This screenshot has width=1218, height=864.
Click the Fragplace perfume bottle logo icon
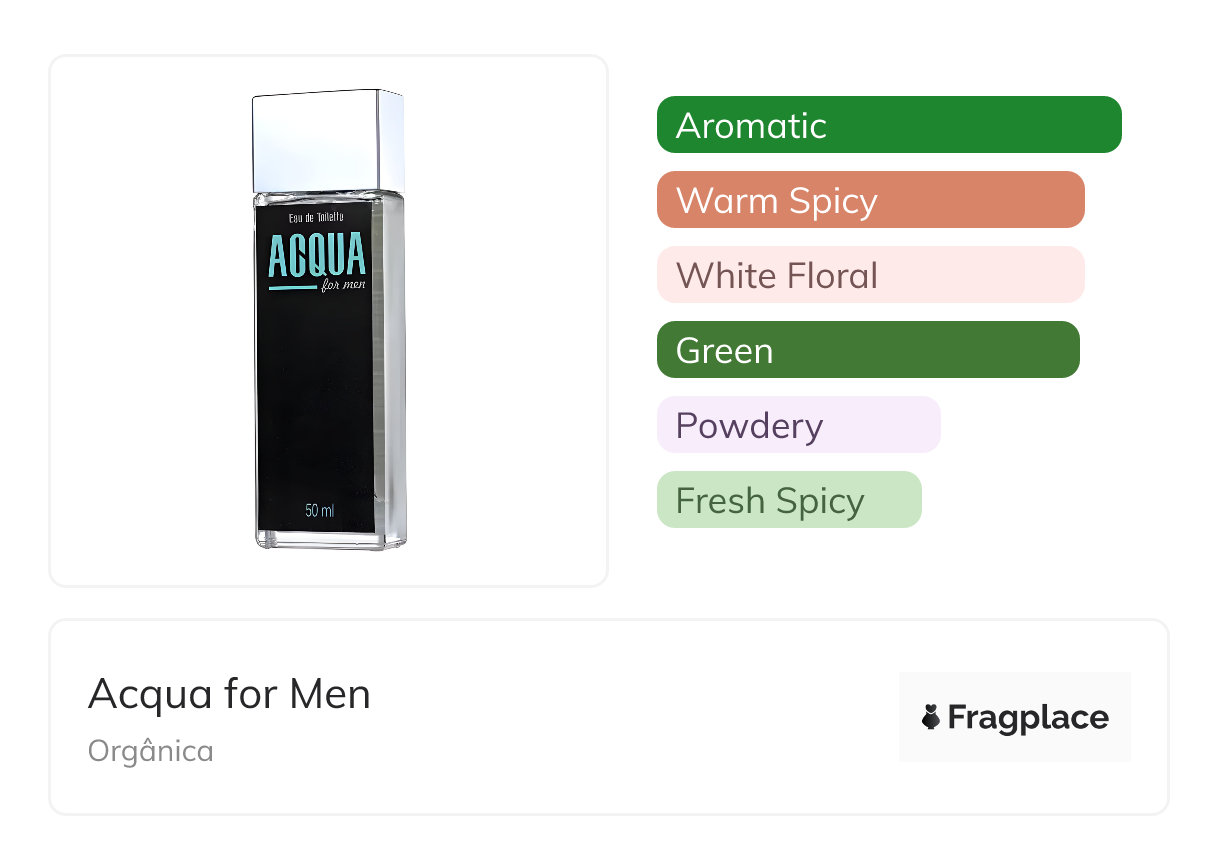(x=931, y=717)
